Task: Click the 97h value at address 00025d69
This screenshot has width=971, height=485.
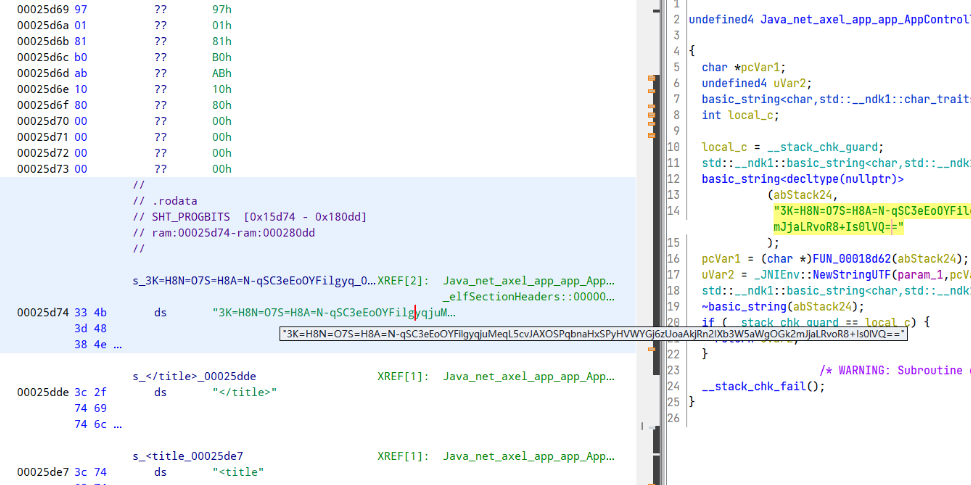Action: 221,9
